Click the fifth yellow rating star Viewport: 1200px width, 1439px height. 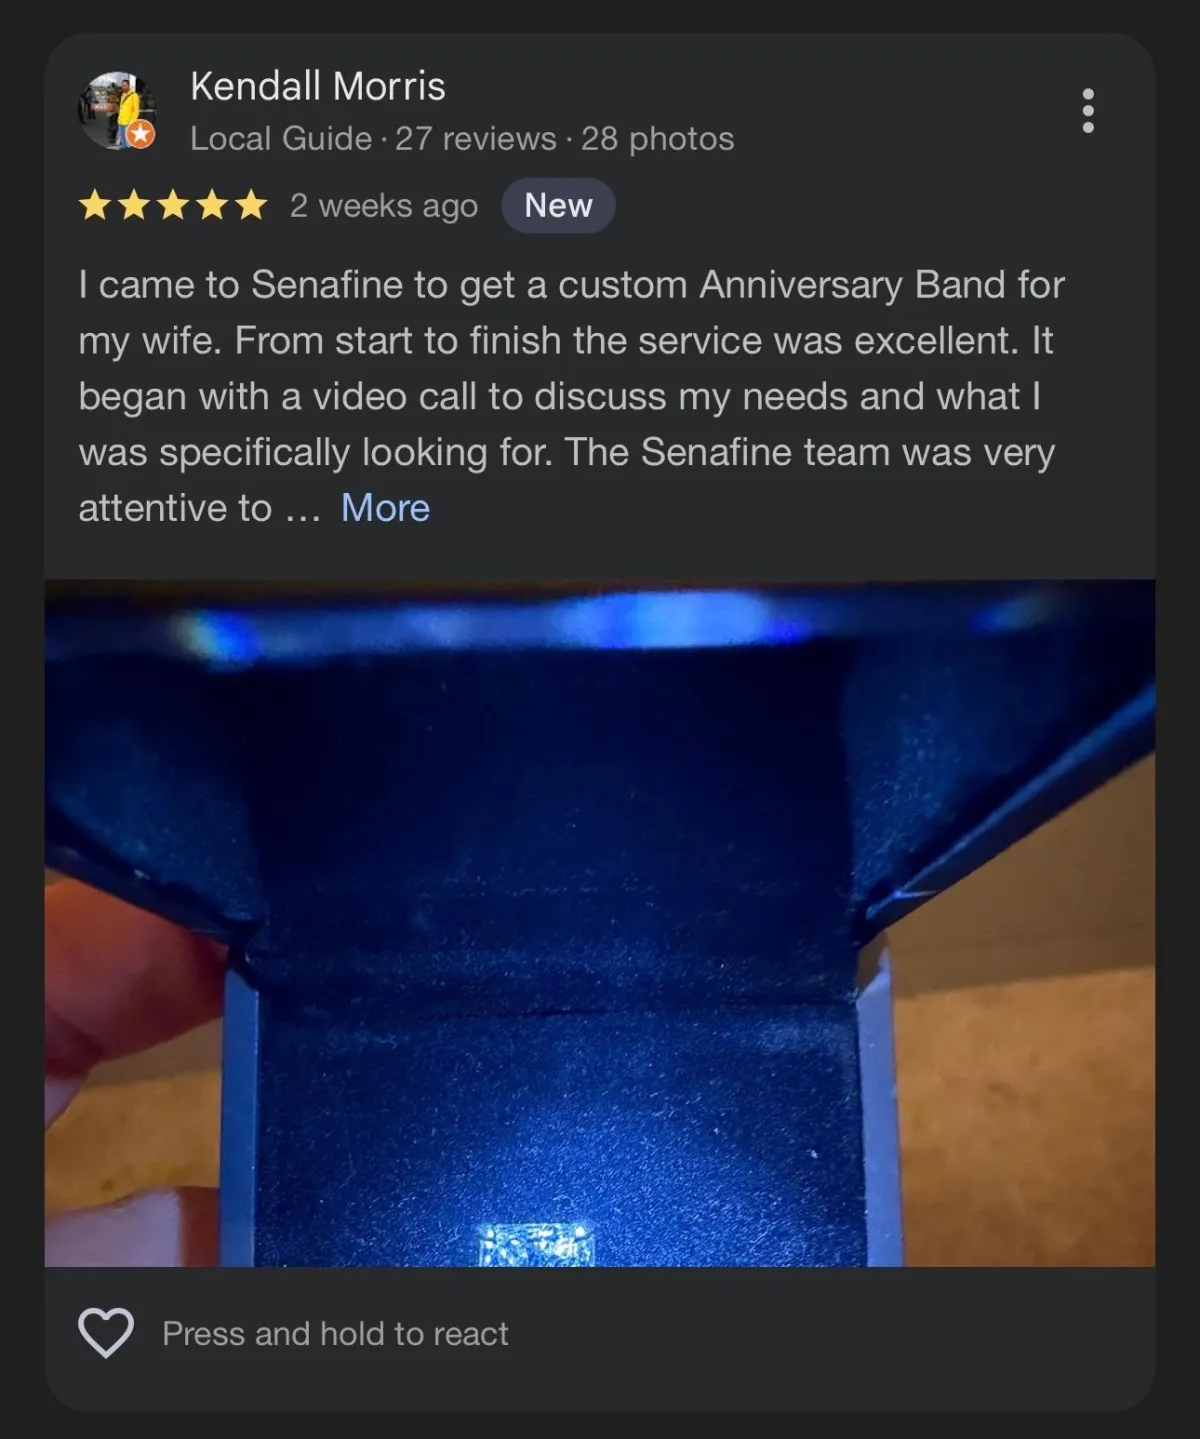tap(251, 206)
